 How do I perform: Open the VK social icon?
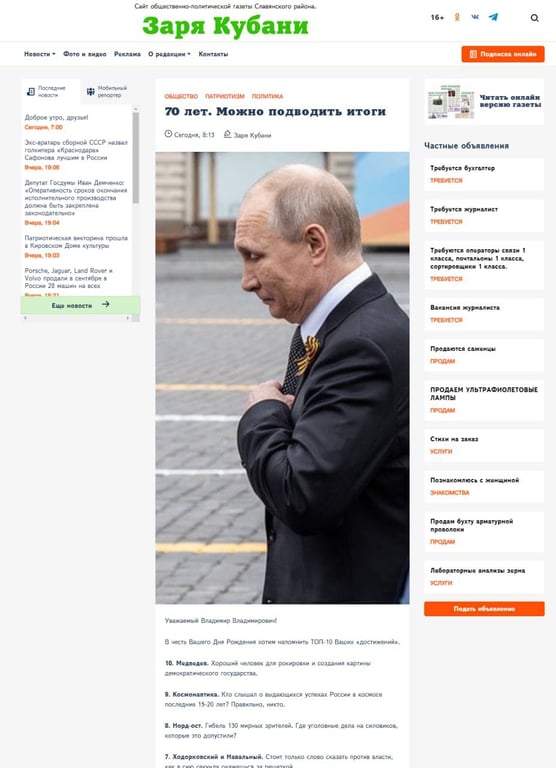coord(475,17)
